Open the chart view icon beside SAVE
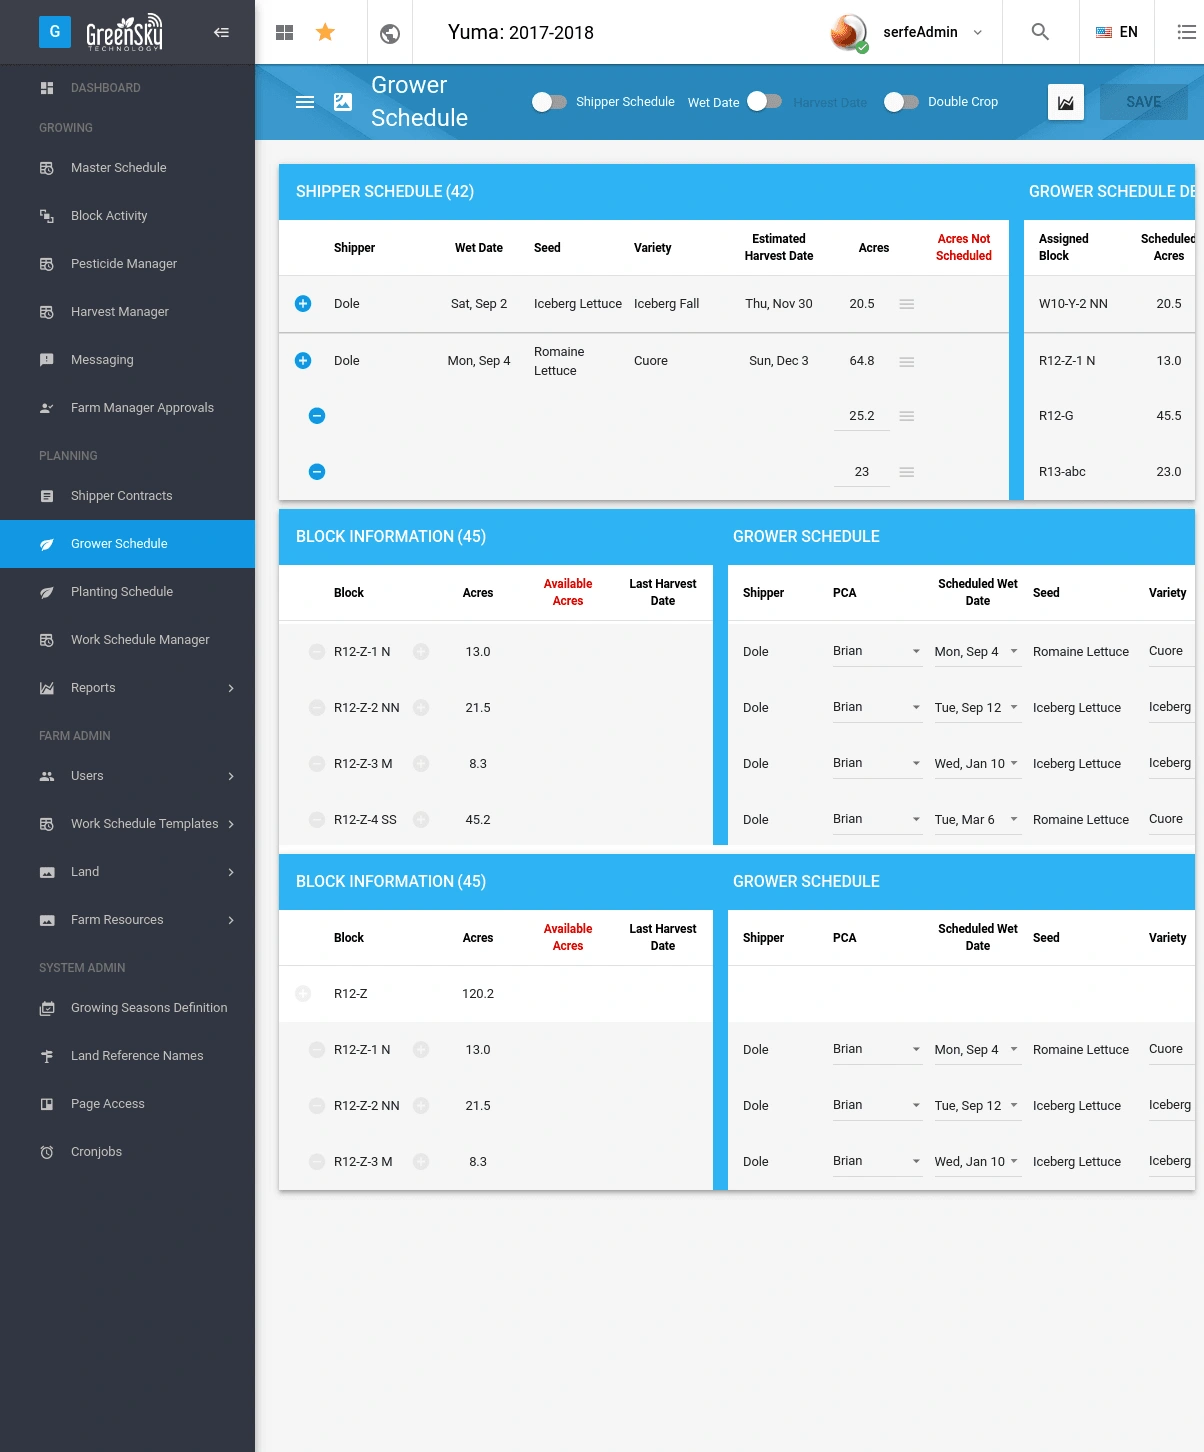Image resolution: width=1204 pixels, height=1452 pixels. click(1066, 102)
